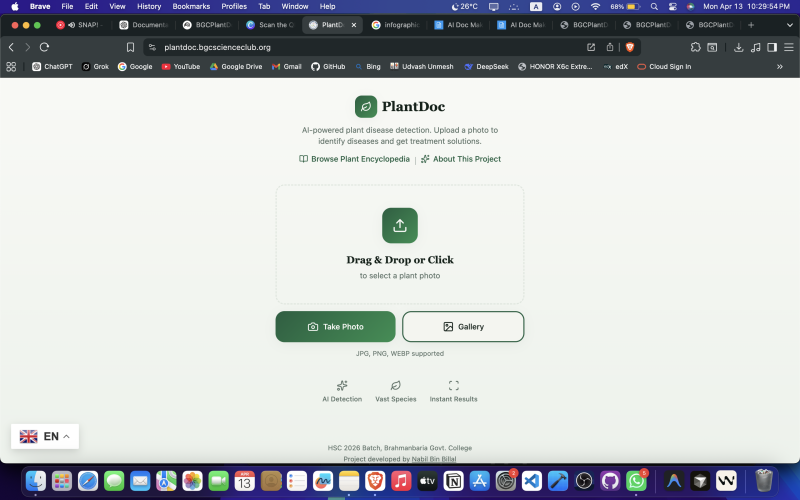The width and height of the screenshot is (800, 500).
Task: Open the extensions puzzle icon
Action: (x=695, y=47)
